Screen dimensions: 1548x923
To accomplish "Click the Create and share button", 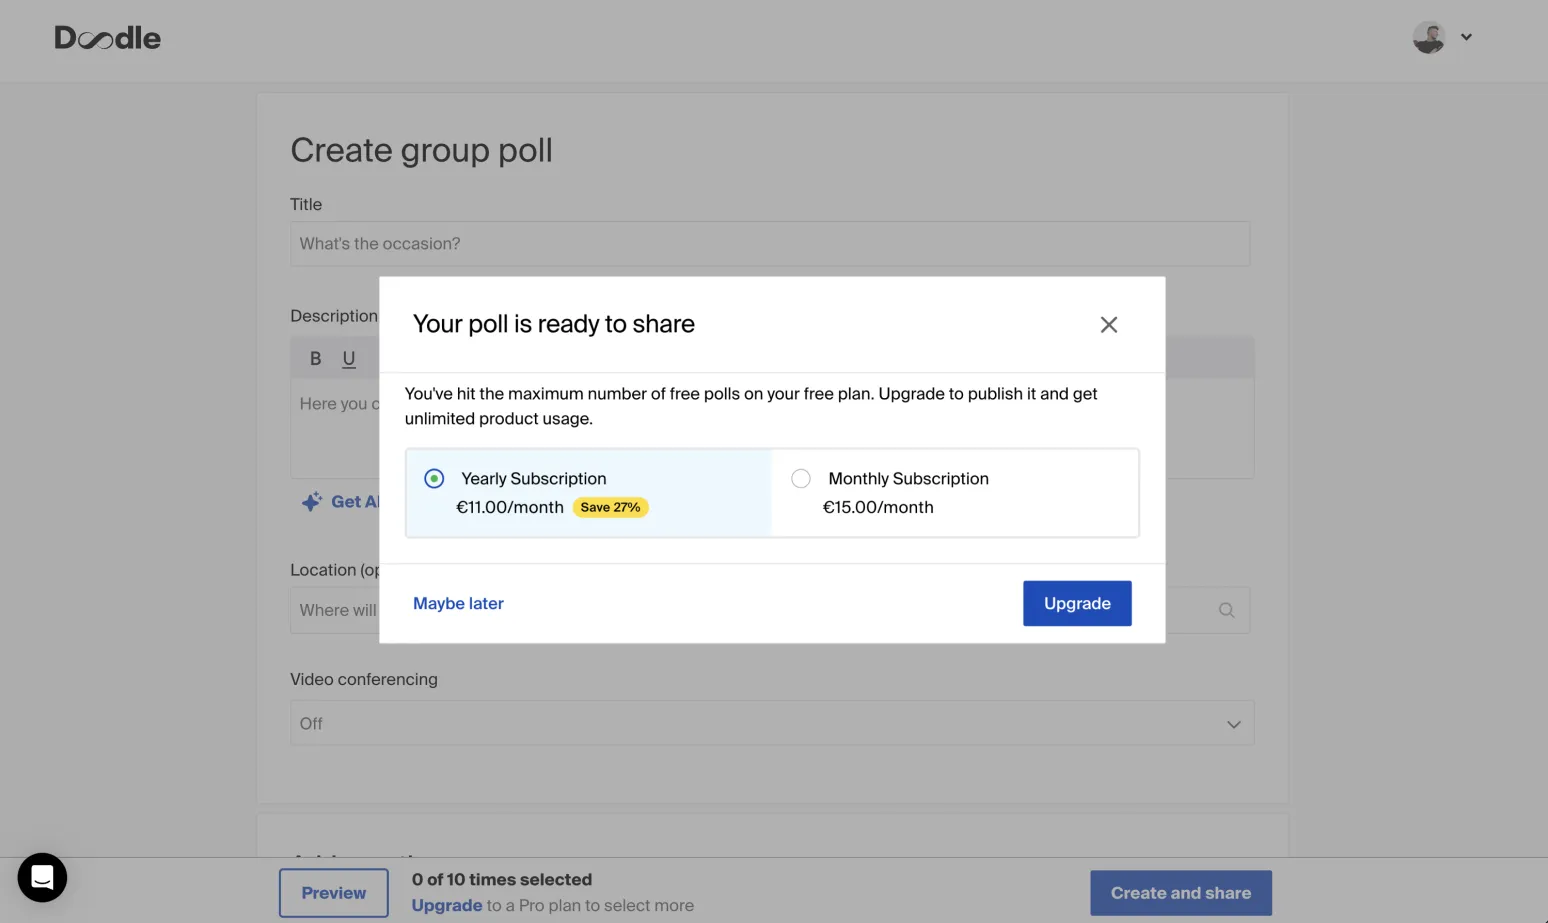I will pyautogui.click(x=1181, y=893).
